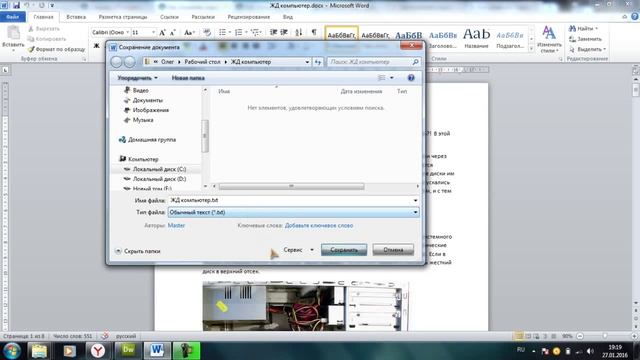Image resolution: width=640 pixels, height=360 pixels.
Task: Click the Сохранить button
Action: 344,250
